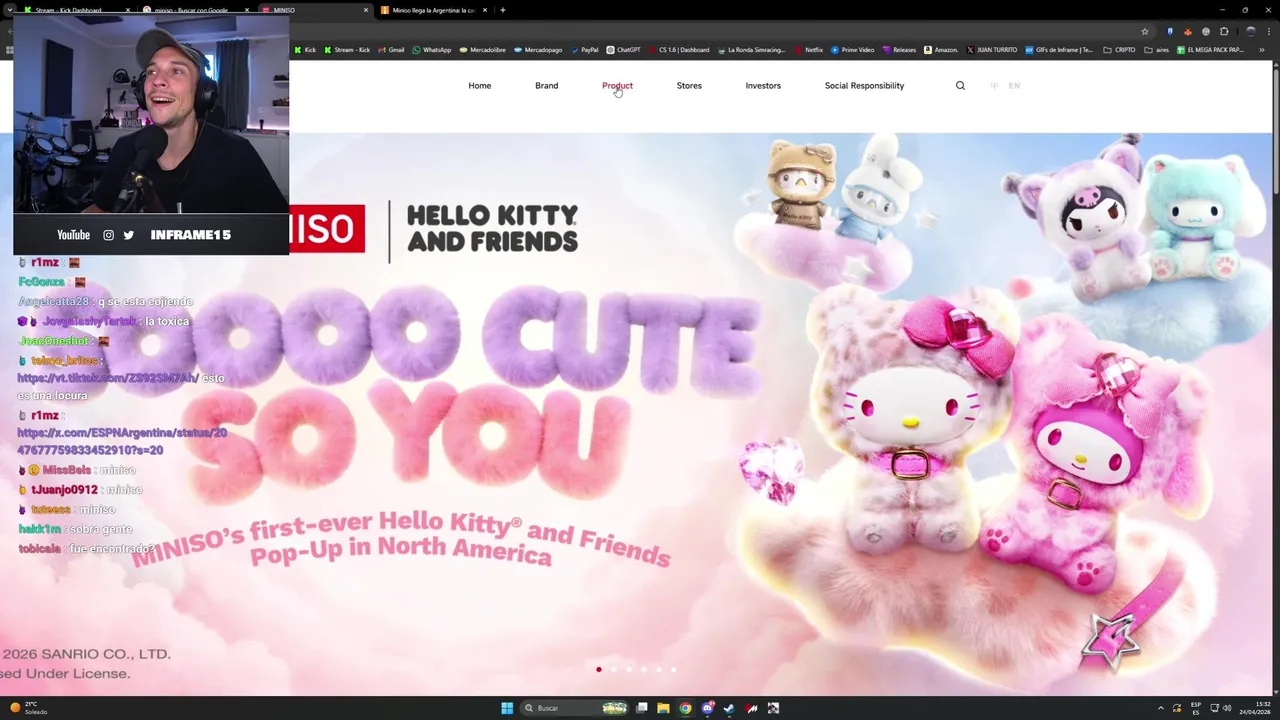
Task: Open the ESP language input indicator
Action: 1196,708
